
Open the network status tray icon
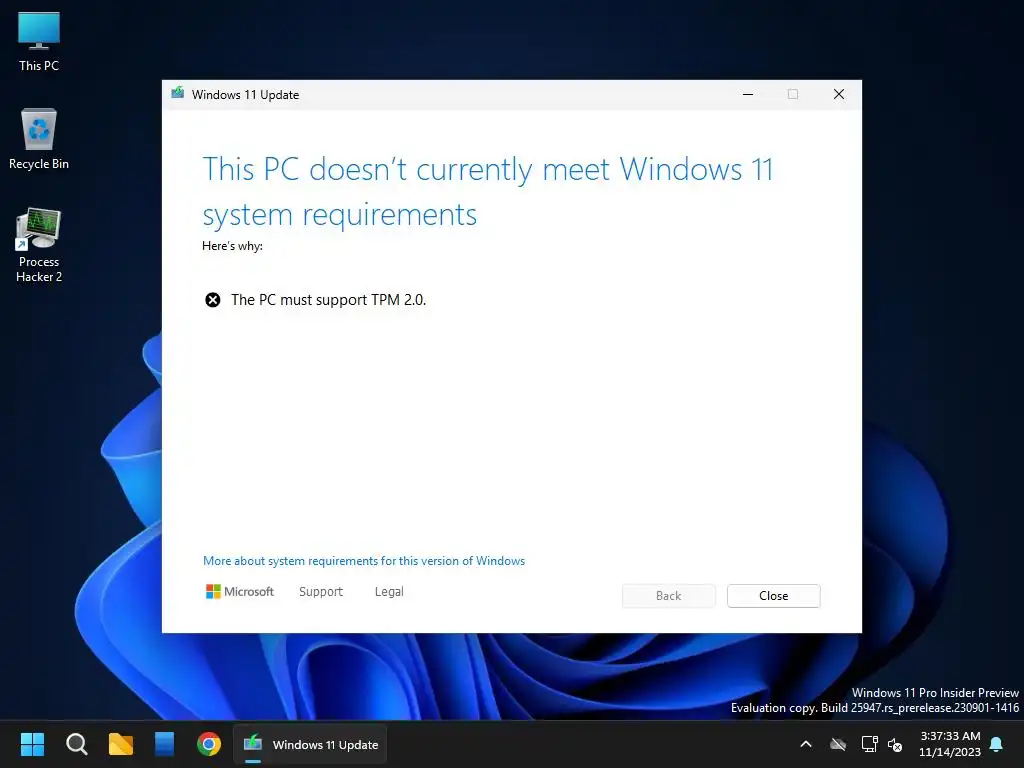(x=869, y=744)
